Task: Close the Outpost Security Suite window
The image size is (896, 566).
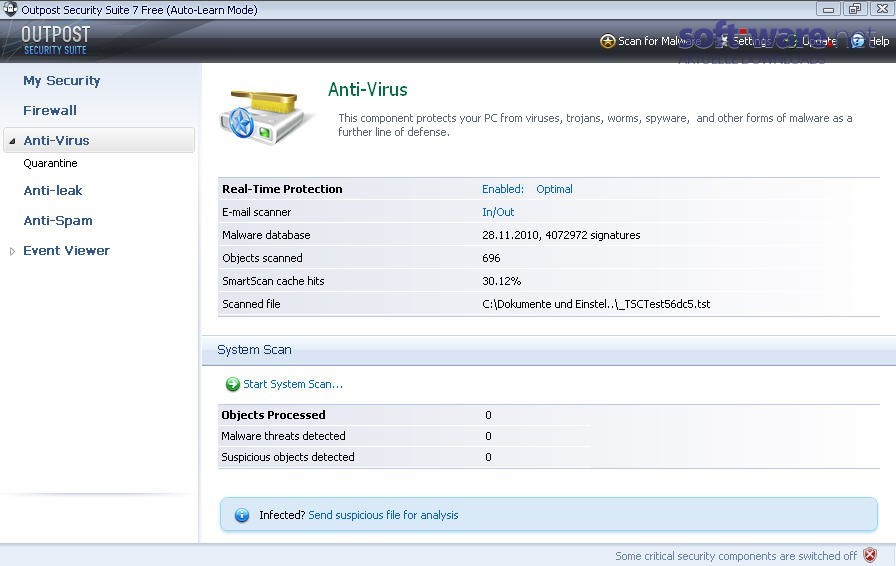Action: point(882,9)
